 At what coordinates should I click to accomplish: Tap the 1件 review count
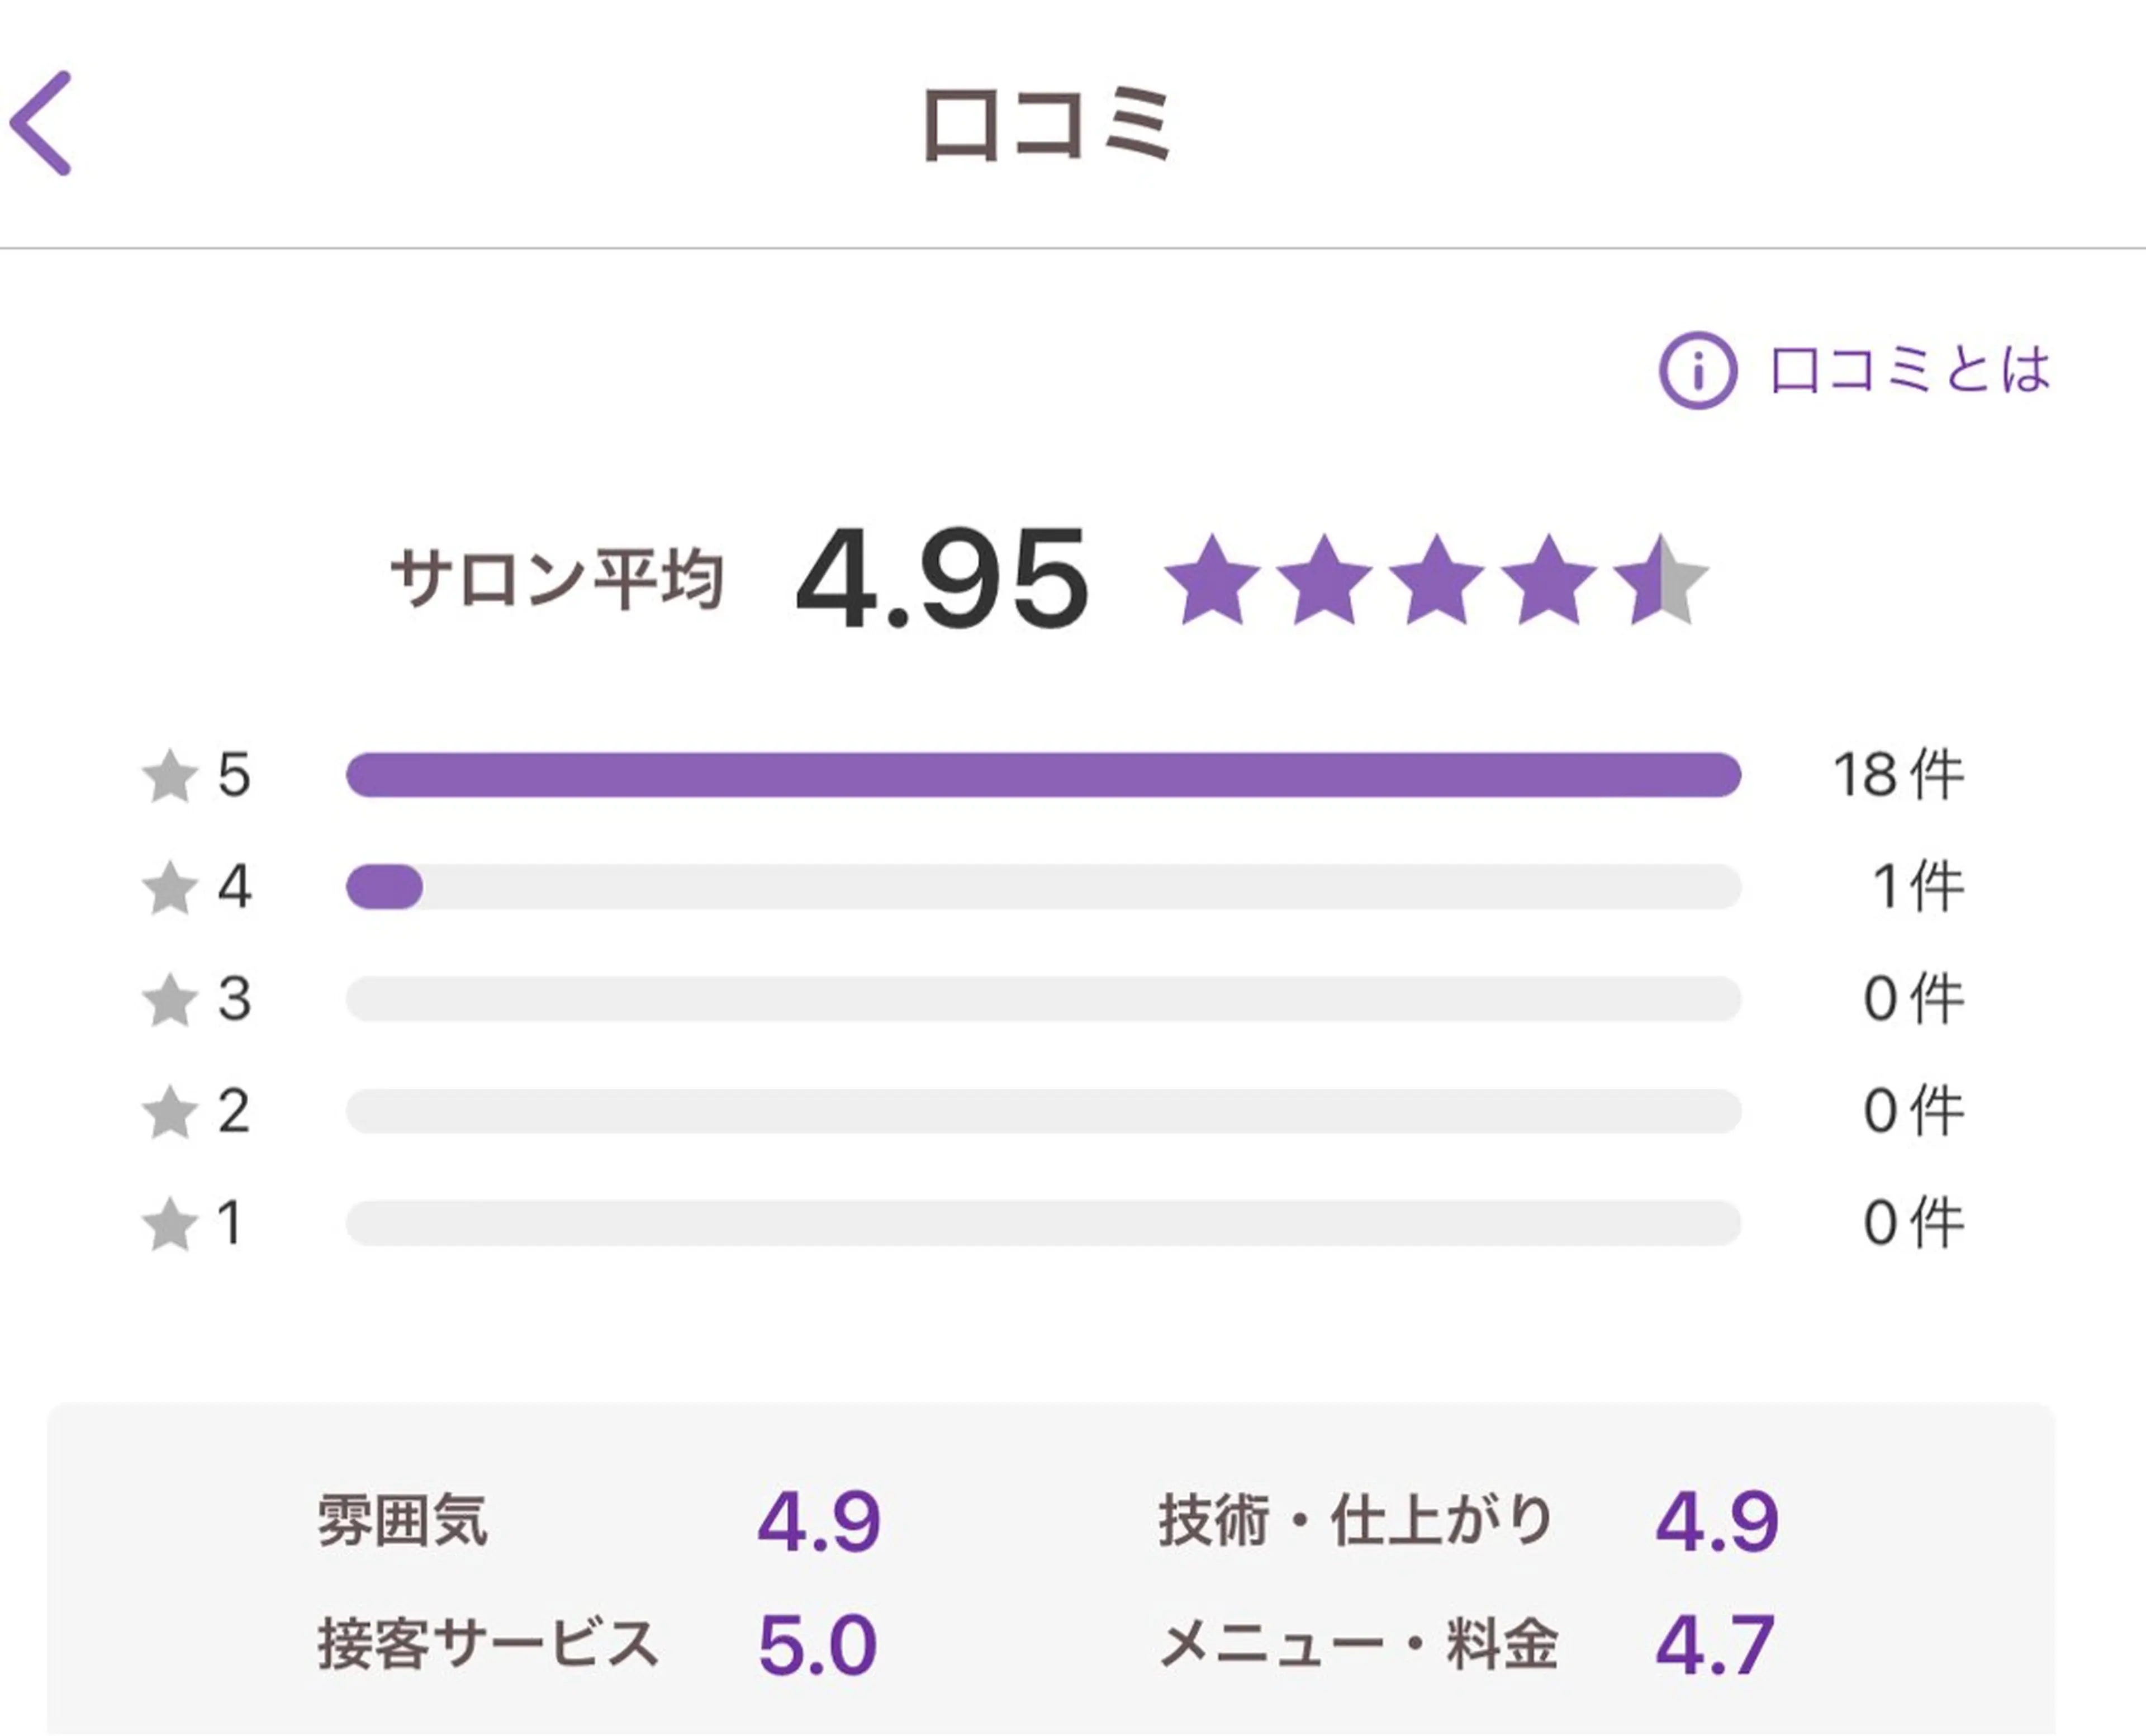coord(1917,887)
